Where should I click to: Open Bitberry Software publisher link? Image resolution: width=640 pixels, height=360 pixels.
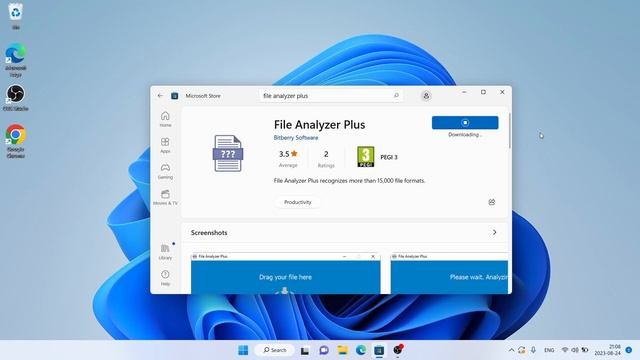click(296, 138)
